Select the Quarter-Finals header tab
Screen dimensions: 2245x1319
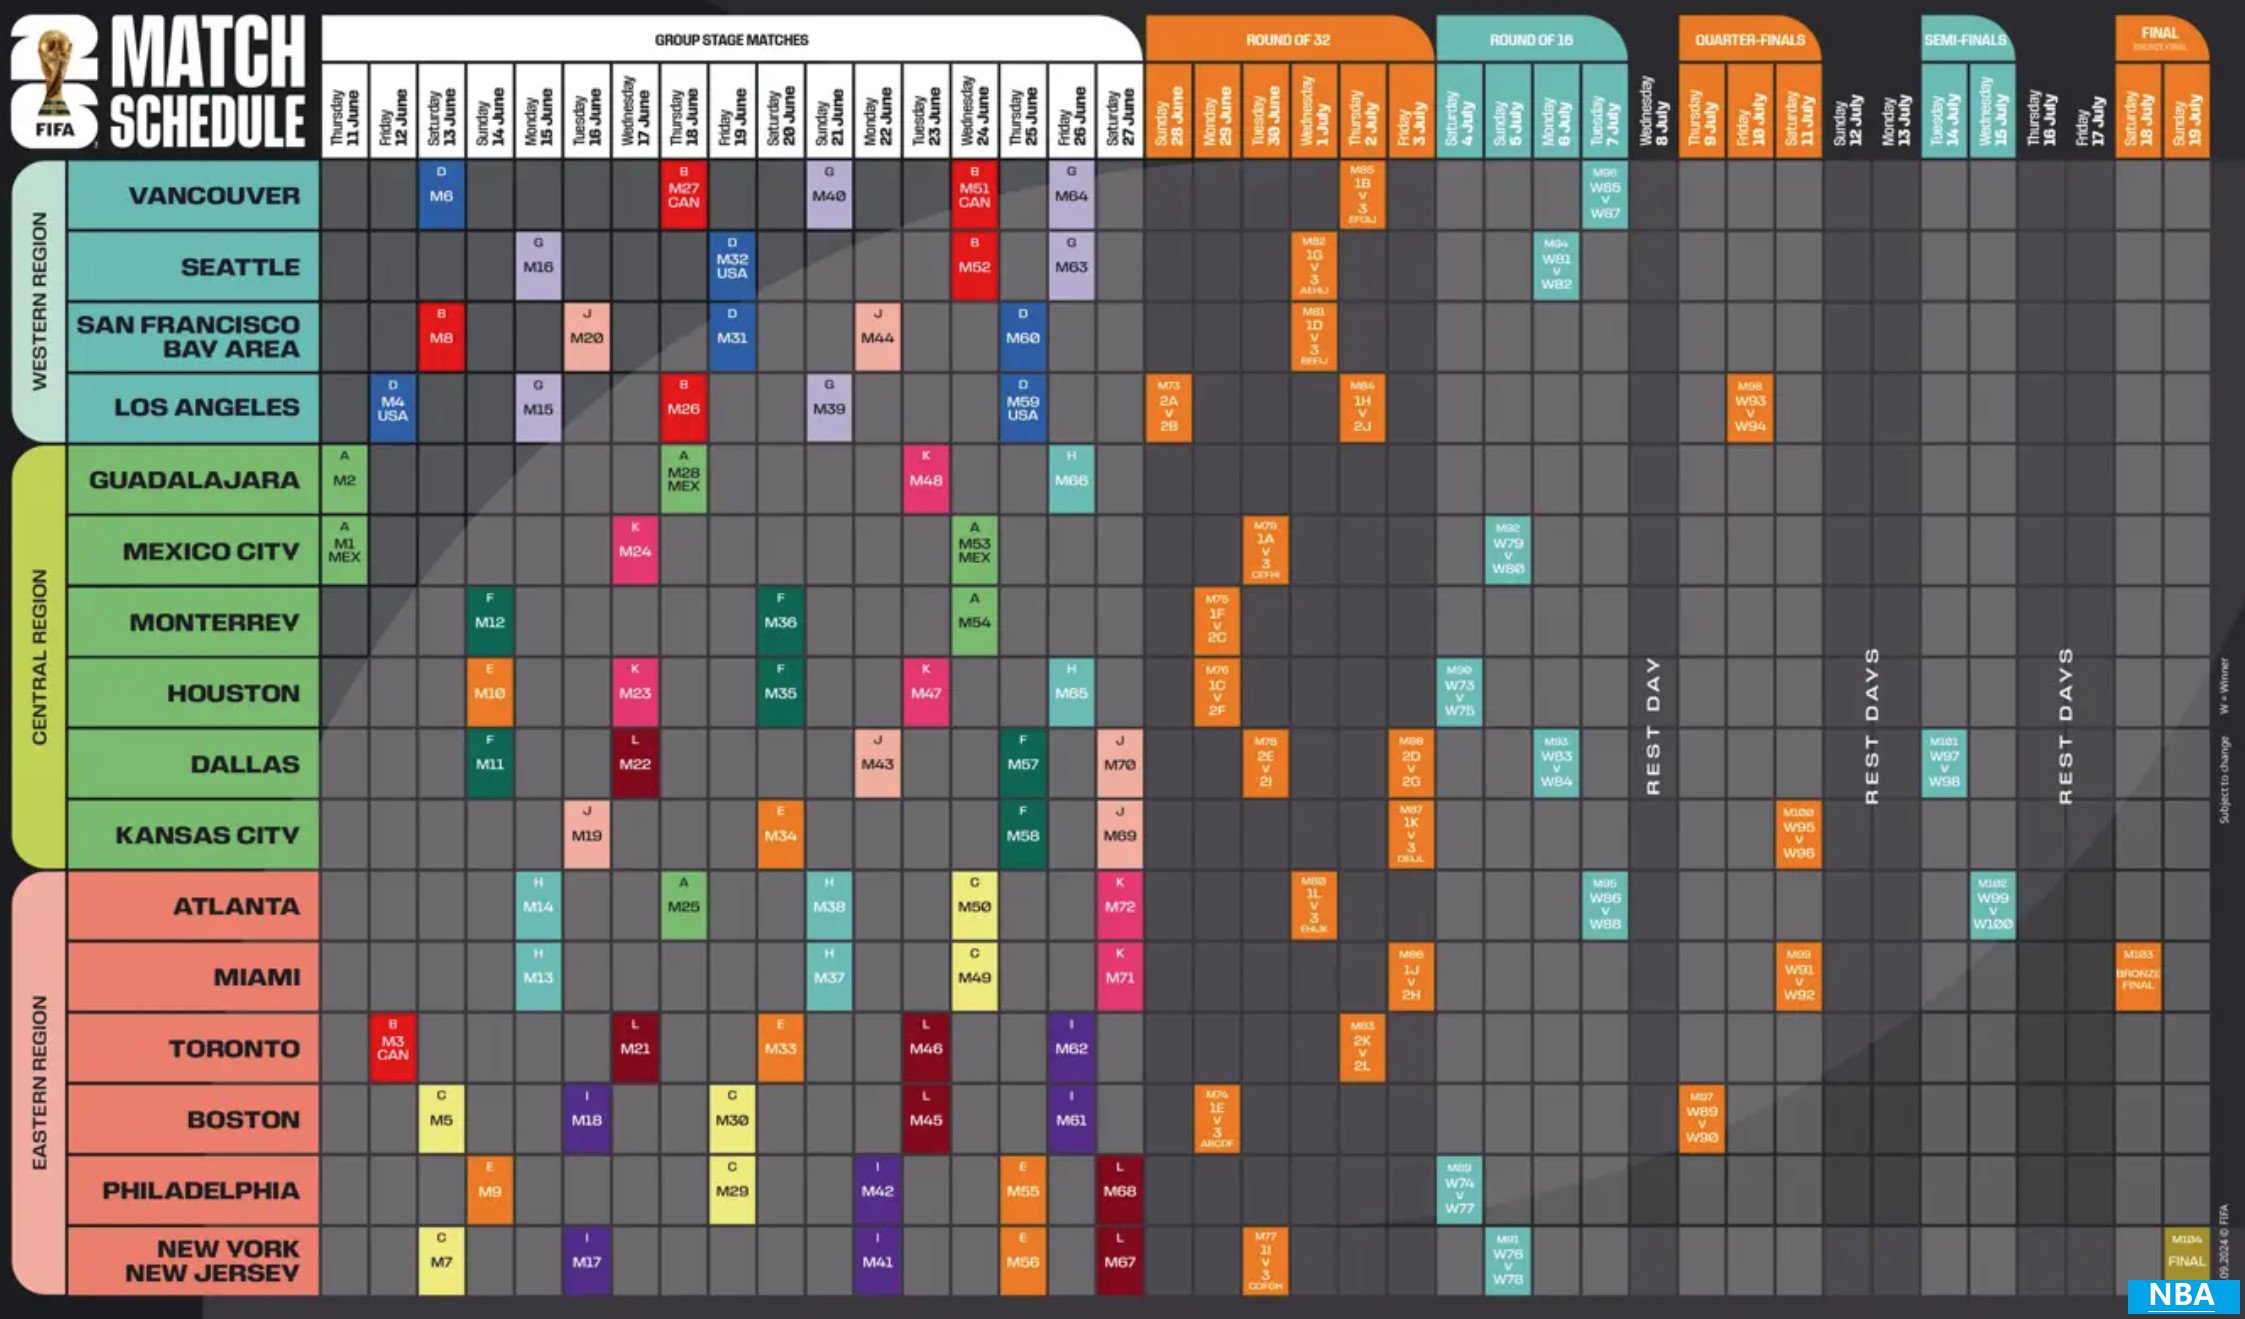click(1749, 40)
